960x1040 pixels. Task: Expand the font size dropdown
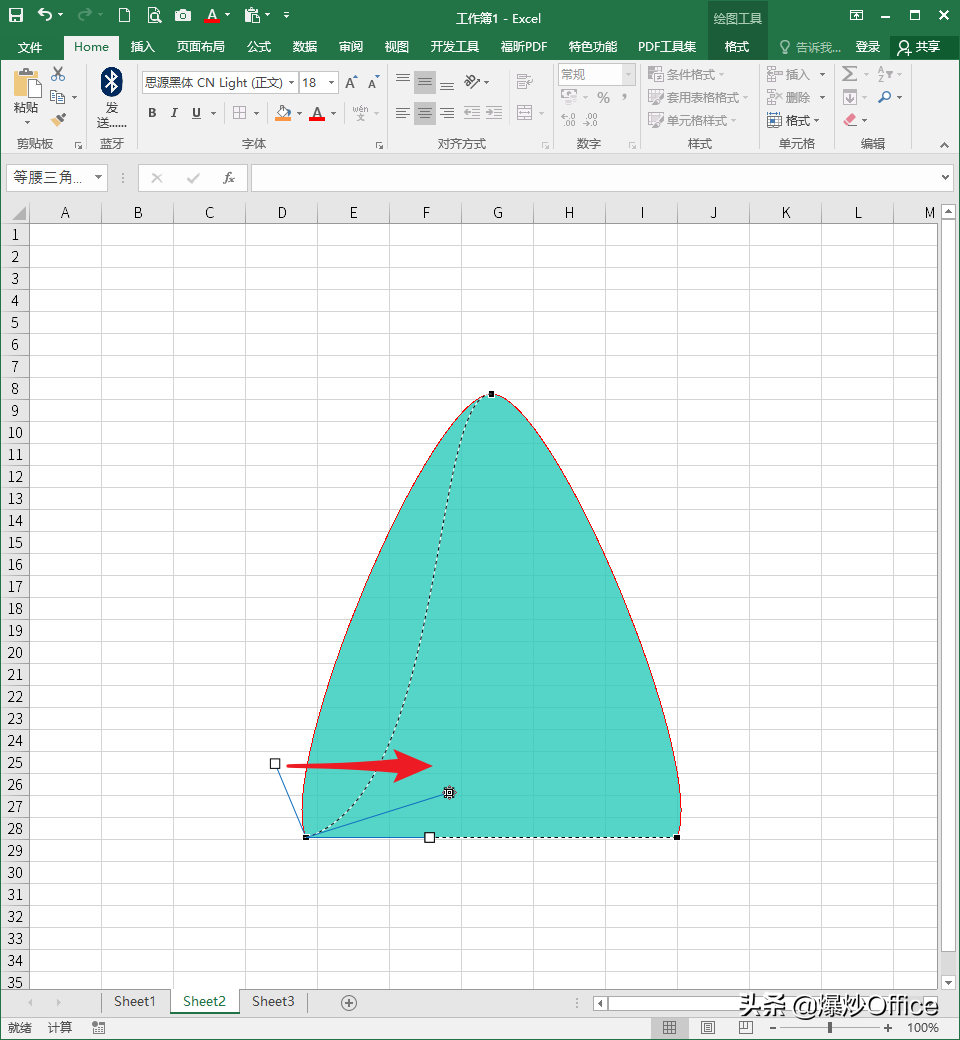click(x=331, y=83)
